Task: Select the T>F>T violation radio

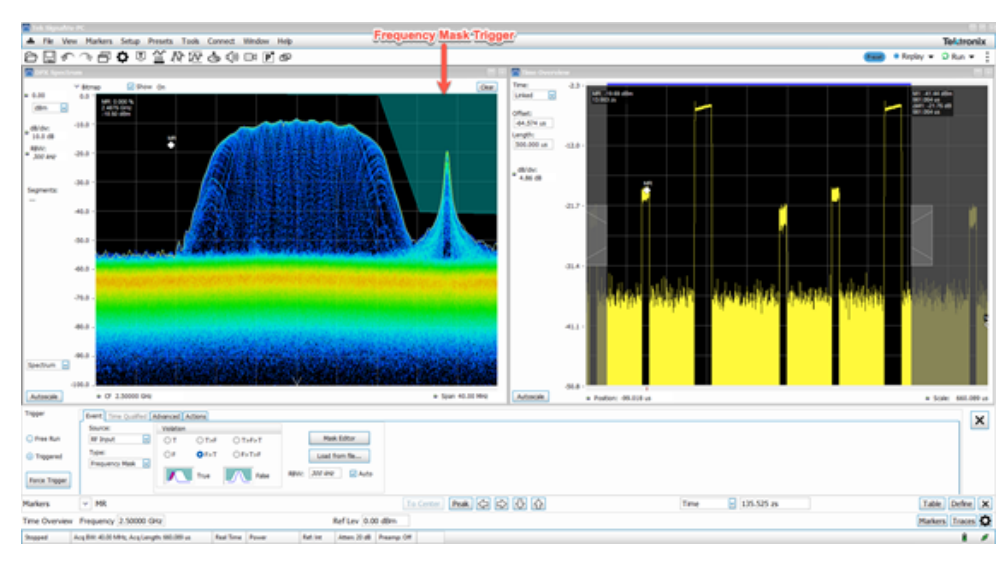Action: [236, 441]
